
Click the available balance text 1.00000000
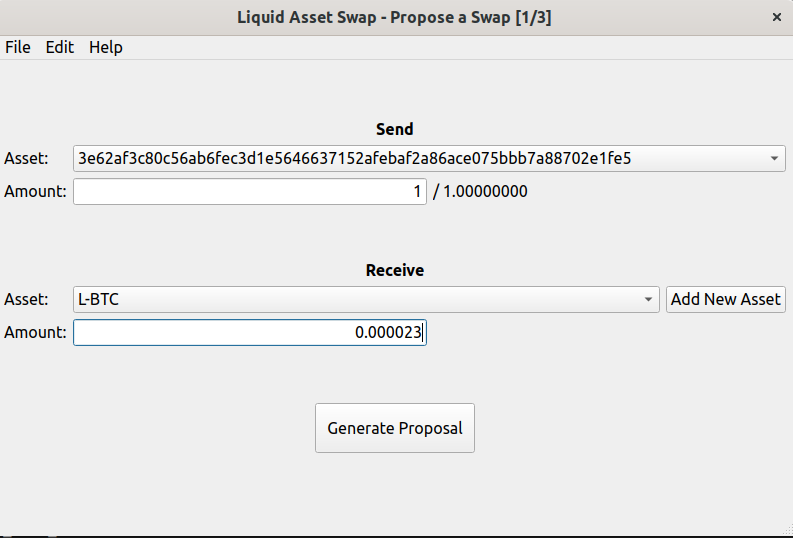(485, 191)
